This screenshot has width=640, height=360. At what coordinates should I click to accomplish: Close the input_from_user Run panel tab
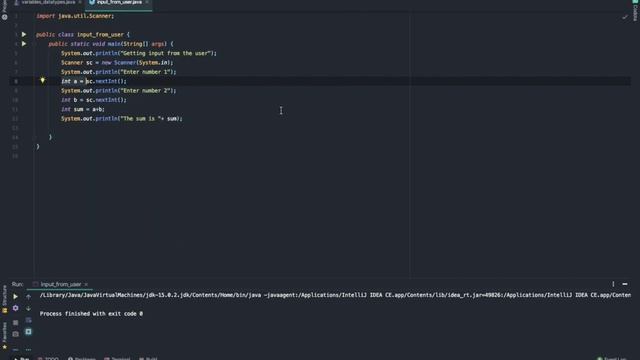click(x=86, y=284)
